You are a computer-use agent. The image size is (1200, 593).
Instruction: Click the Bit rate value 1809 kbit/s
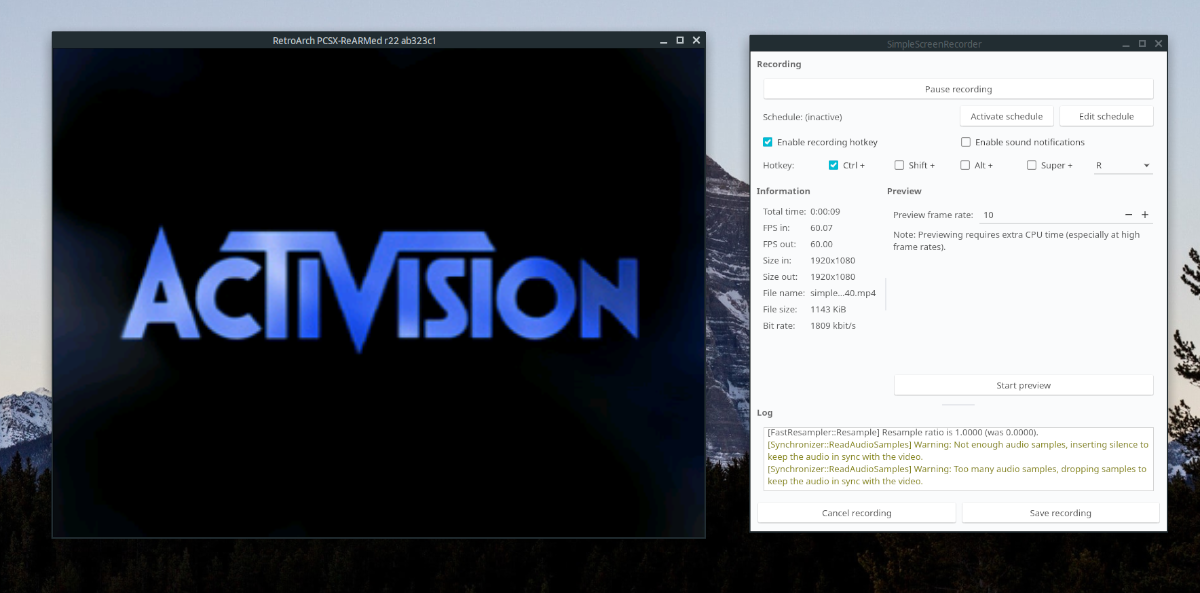[833, 326]
